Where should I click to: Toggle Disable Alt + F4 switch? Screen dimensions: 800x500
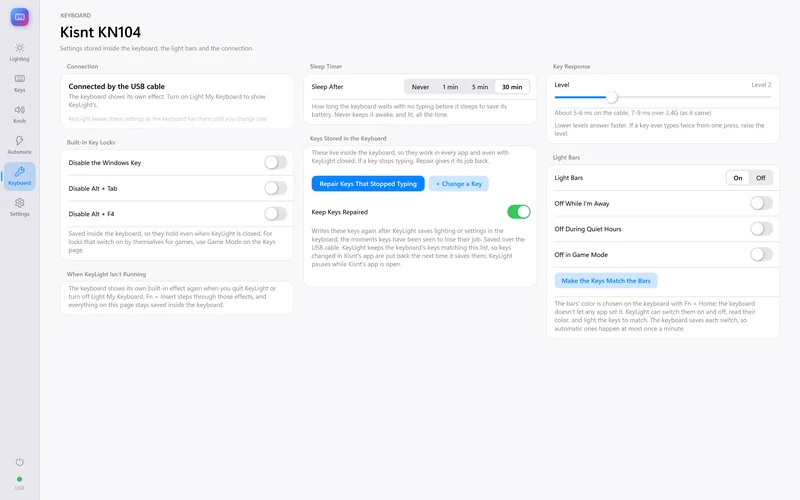tap(276, 214)
